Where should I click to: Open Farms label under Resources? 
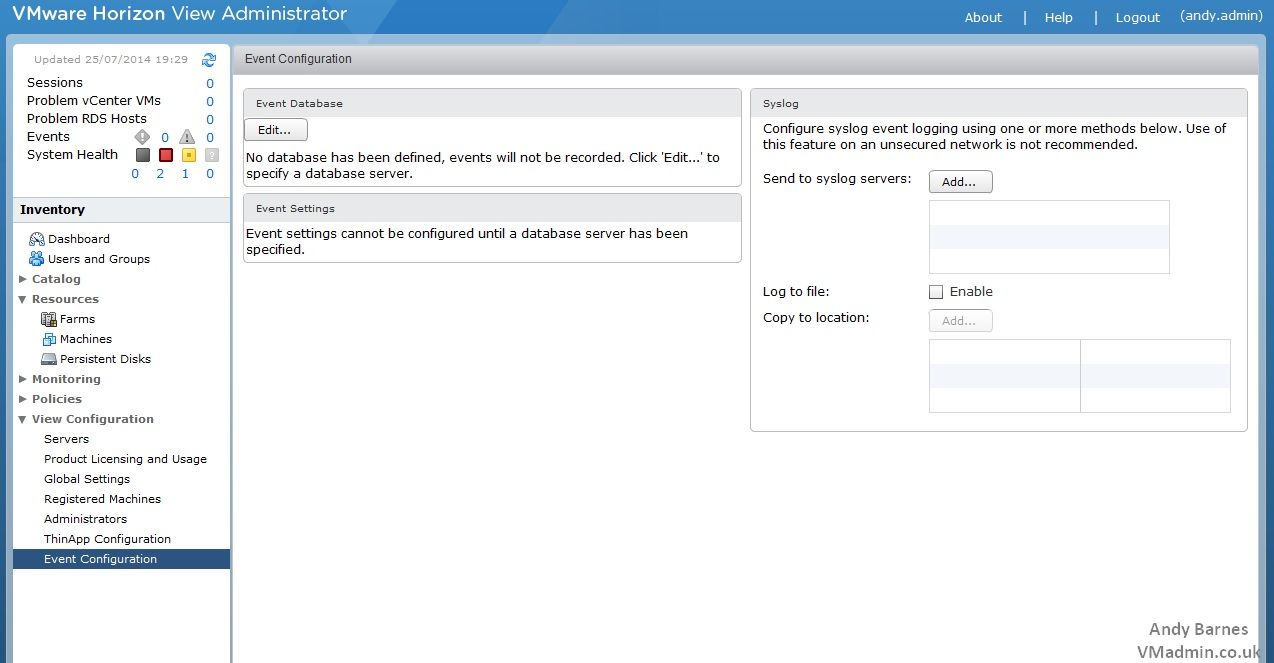[77, 319]
